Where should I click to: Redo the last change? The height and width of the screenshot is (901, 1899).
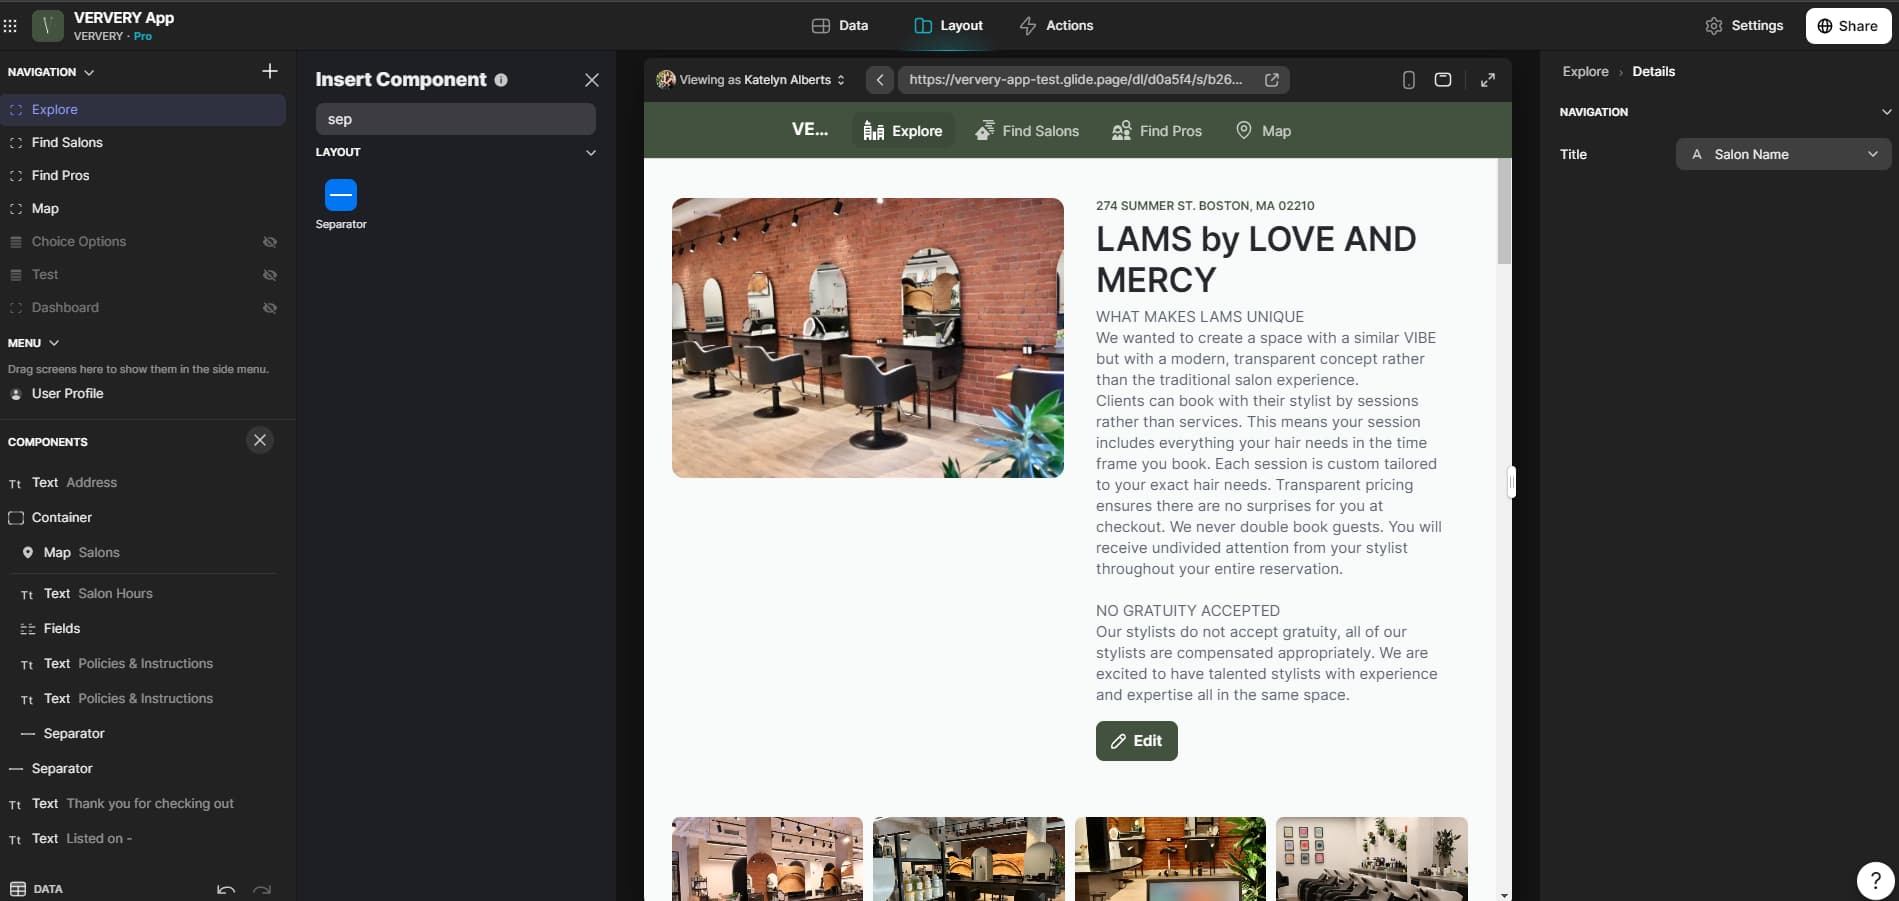pyautogui.click(x=262, y=889)
